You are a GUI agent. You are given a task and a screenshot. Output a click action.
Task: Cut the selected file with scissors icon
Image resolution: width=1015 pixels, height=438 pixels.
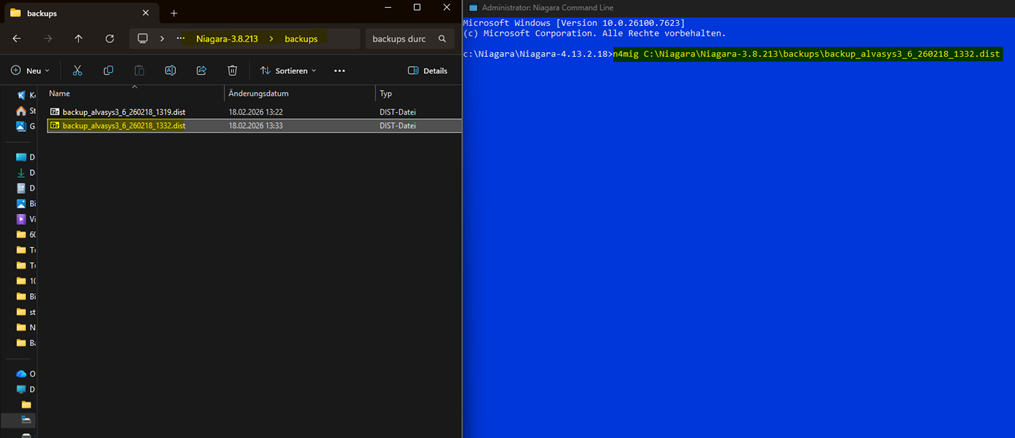[x=77, y=71]
